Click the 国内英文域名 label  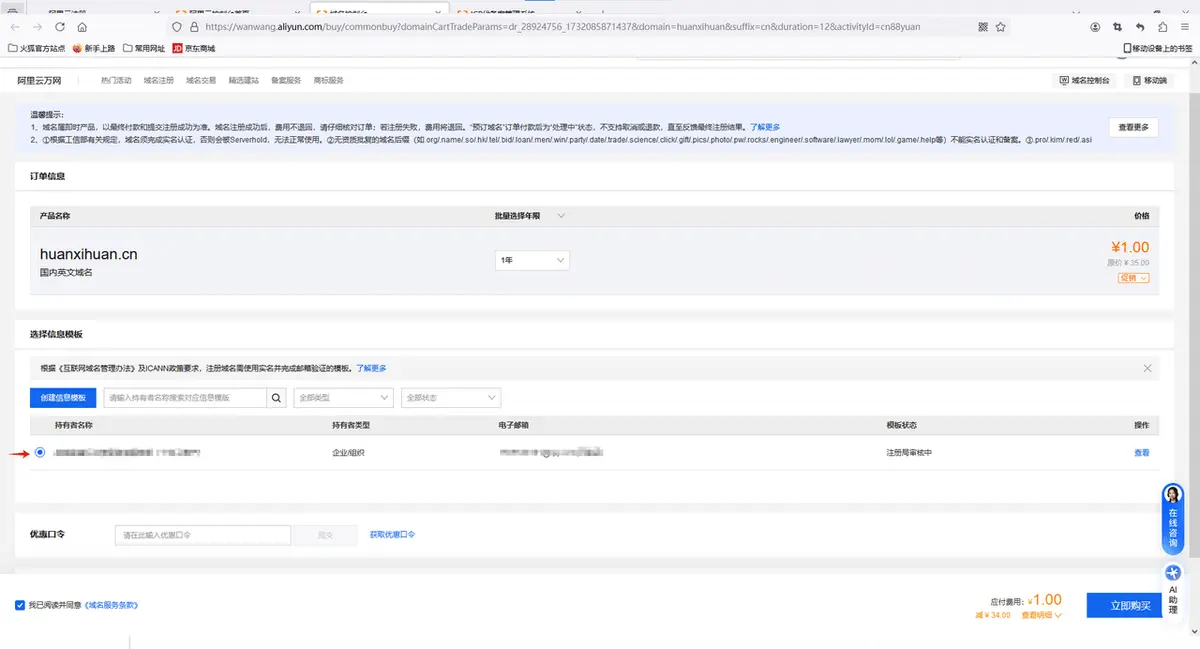(x=66, y=272)
